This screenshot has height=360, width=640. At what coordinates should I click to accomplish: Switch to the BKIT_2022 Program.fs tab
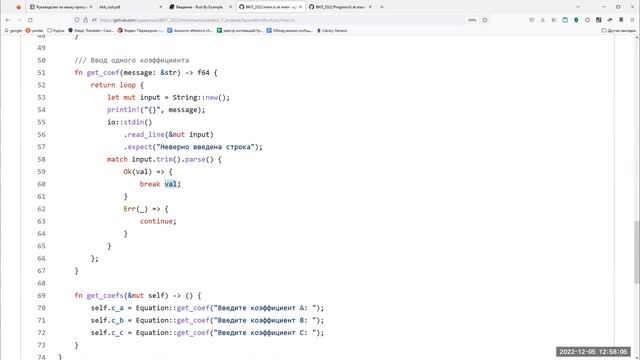point(340,7)
